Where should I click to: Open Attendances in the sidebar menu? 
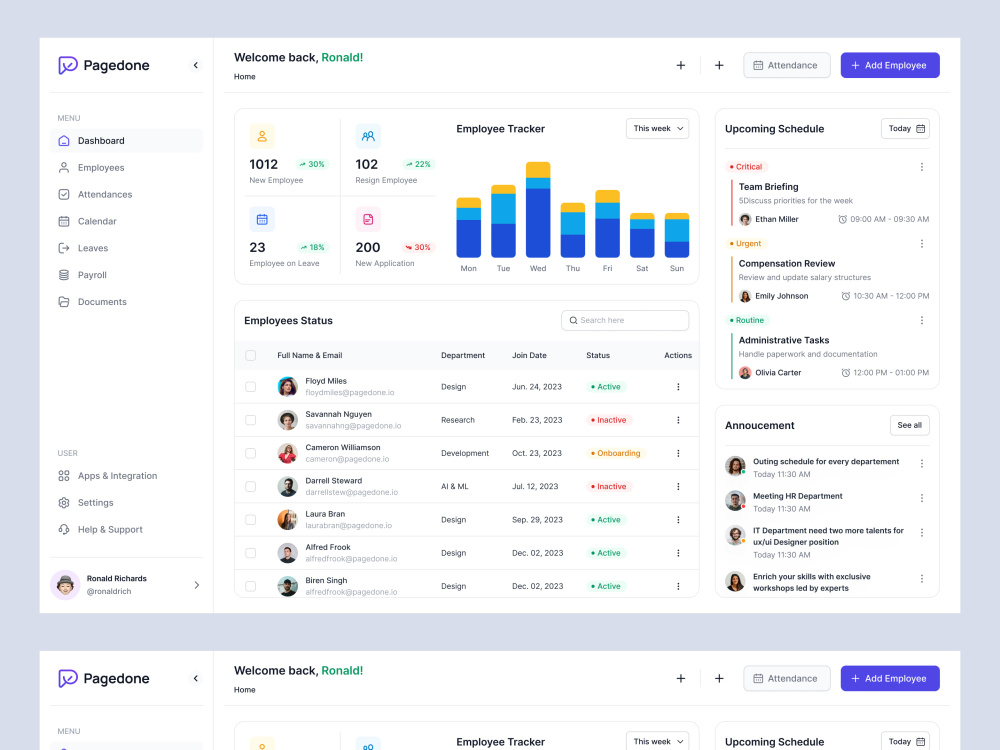[x=126, y=195]
